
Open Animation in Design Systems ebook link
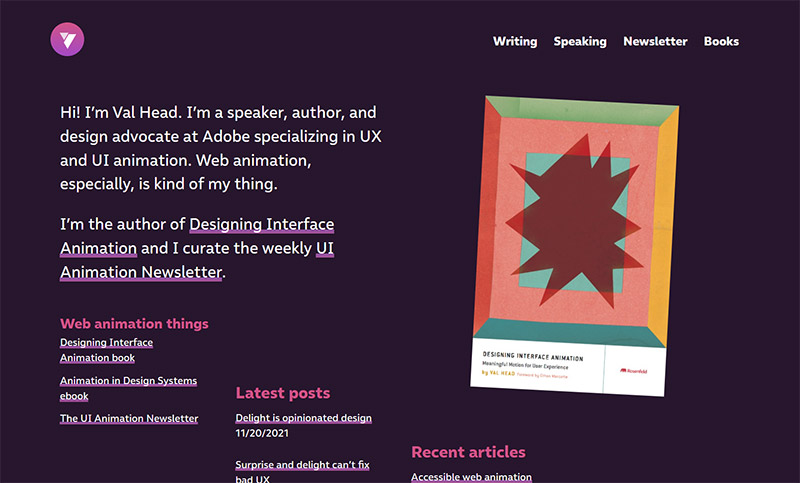(128, 388)
